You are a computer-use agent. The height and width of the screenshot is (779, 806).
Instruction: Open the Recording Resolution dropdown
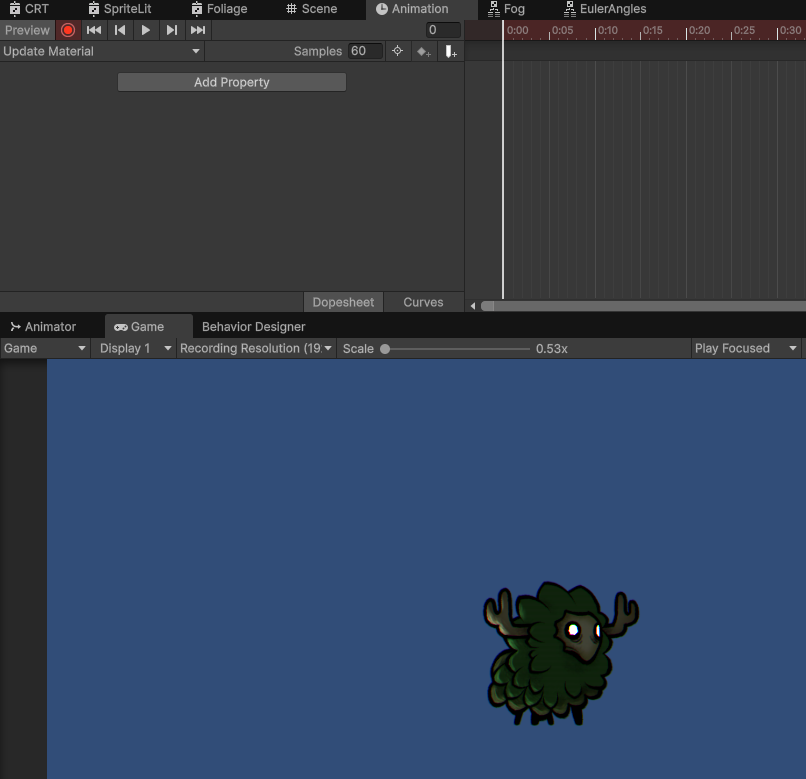tap(256, 348)
